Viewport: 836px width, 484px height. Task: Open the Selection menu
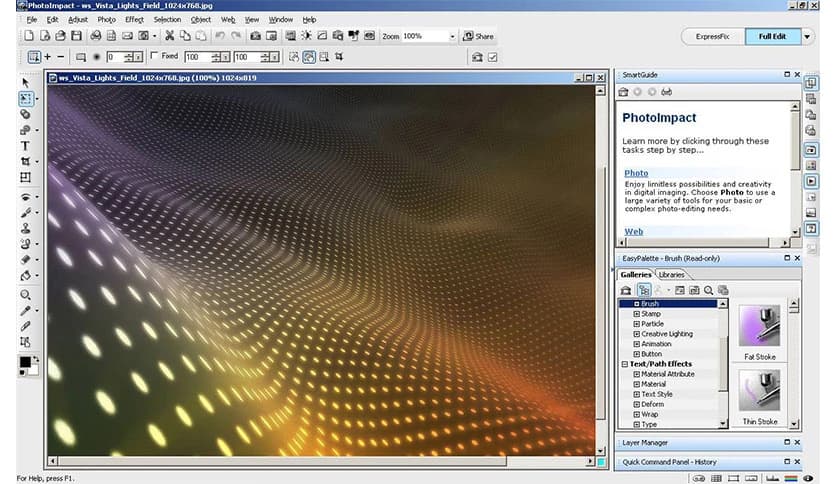coord(167,19)
